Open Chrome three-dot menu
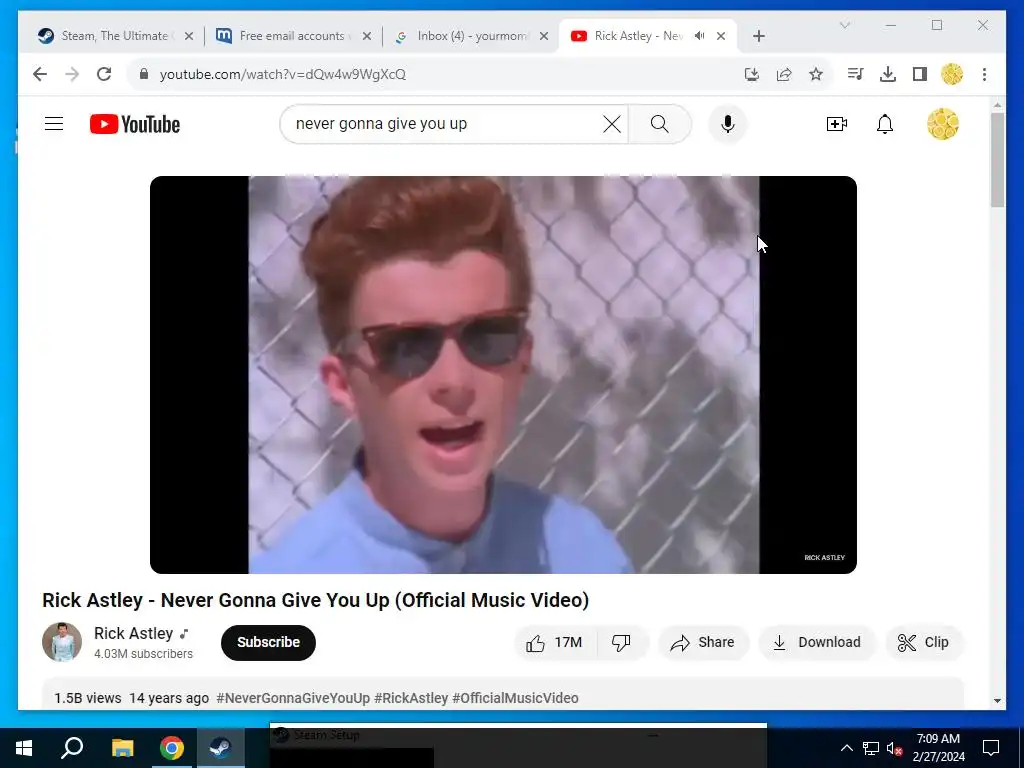Screen dimensions: 1024x768 click(x=984, y=74)
